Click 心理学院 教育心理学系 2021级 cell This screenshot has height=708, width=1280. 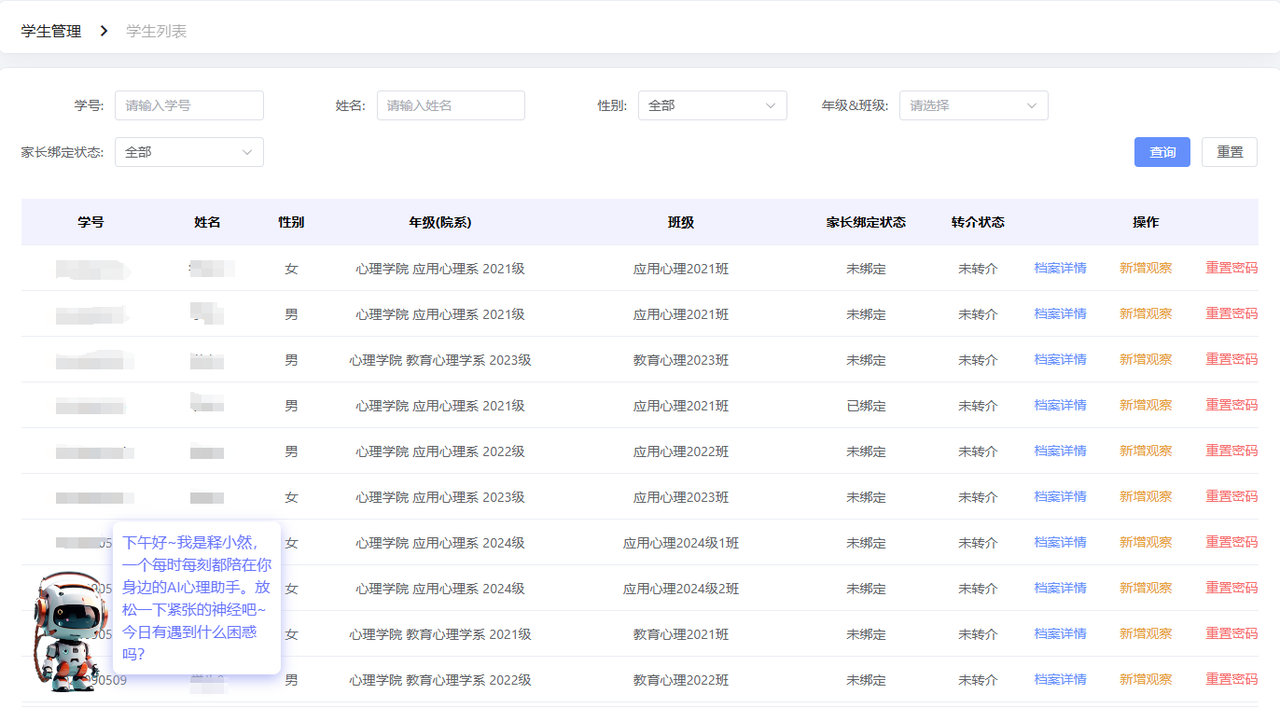point(440,635)
